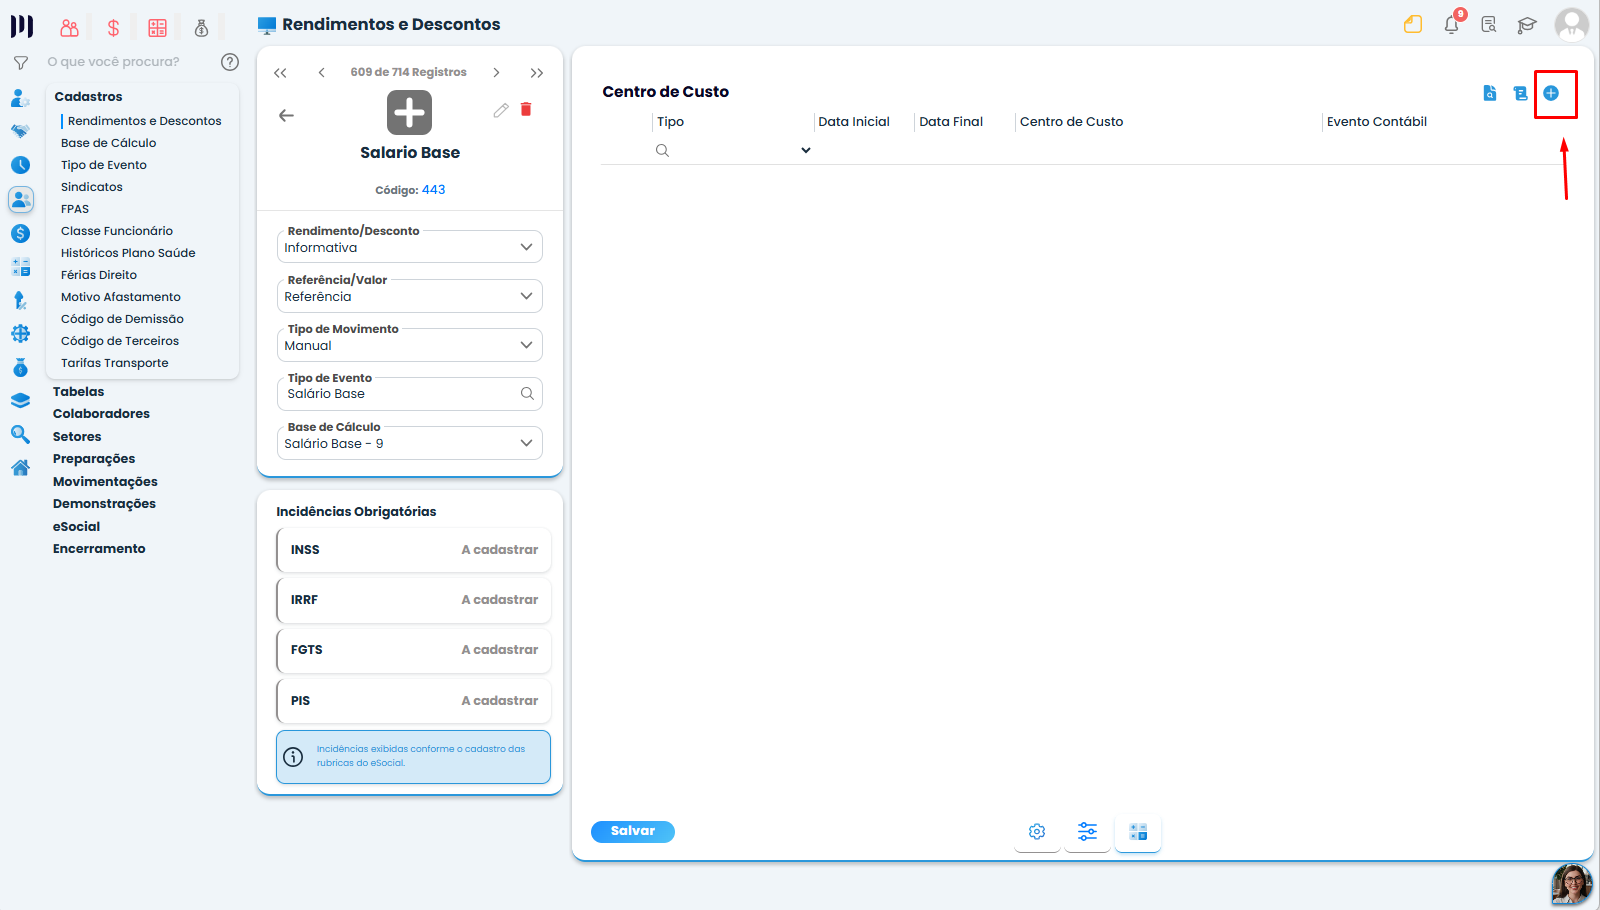The width and height of the screenshot is (1600, 910).
Task: Open the FGTS incidence card
Action: (x=414, y=650)
